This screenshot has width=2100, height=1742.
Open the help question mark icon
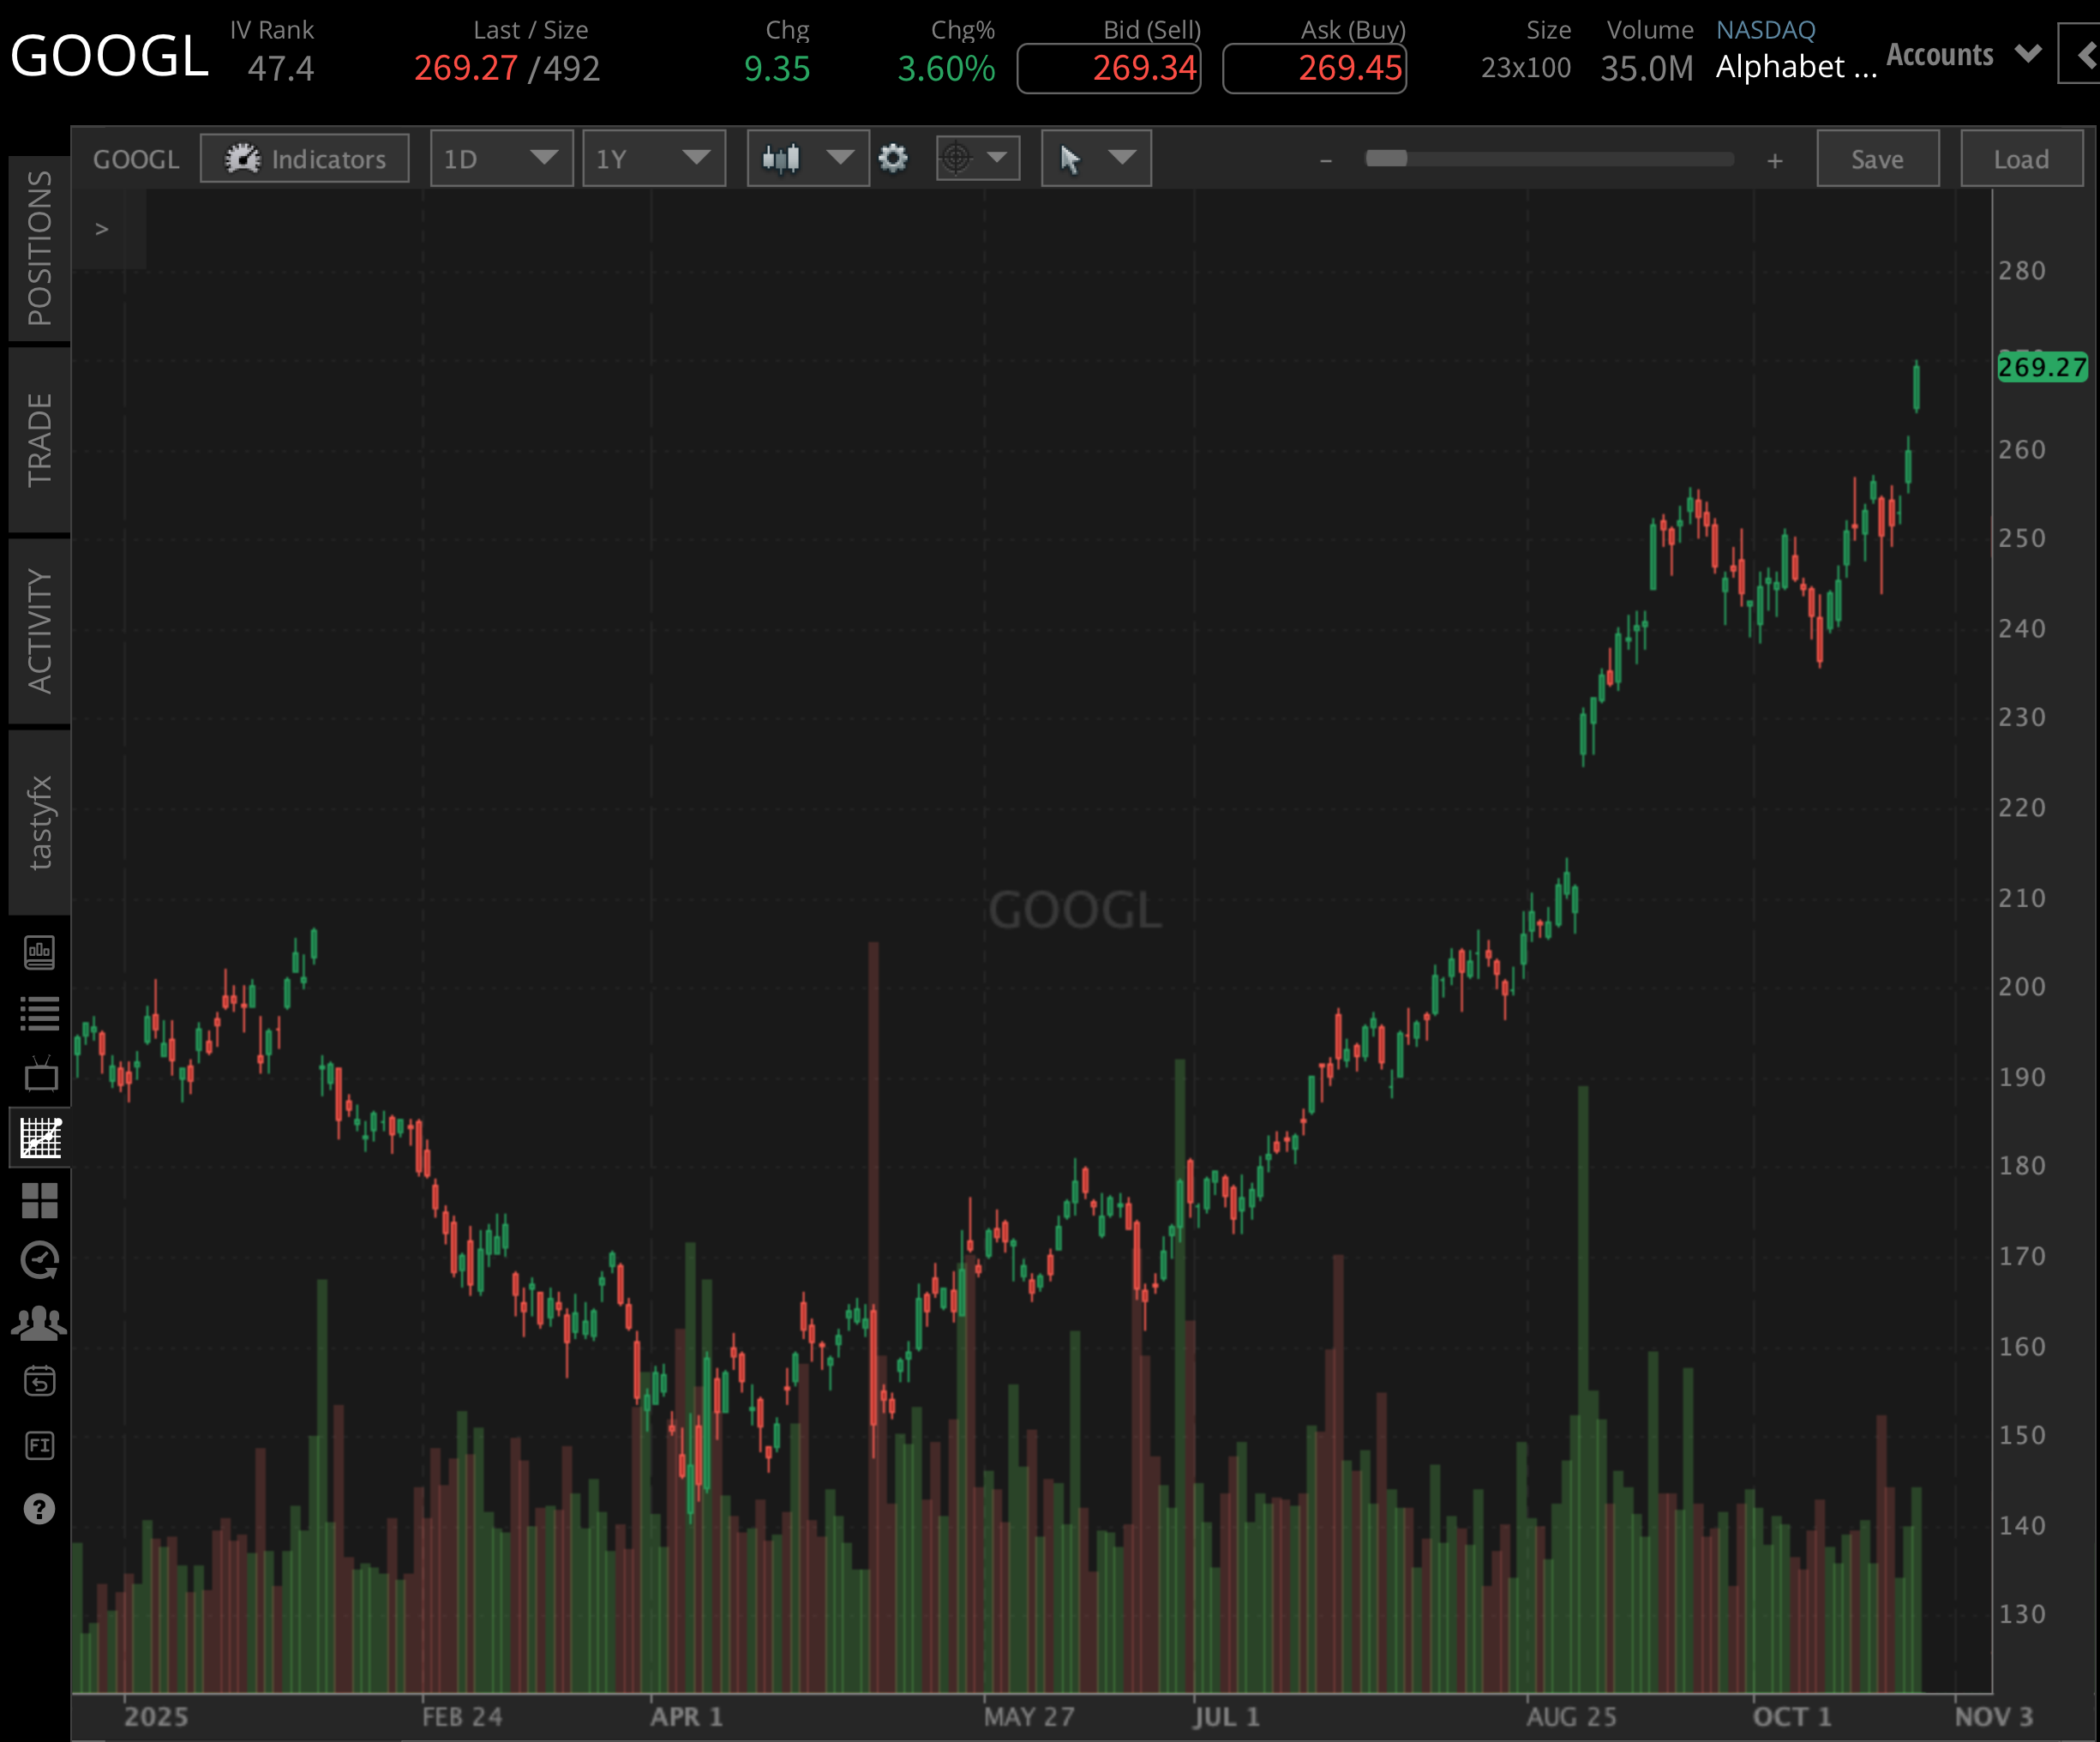coord(39,1509)
